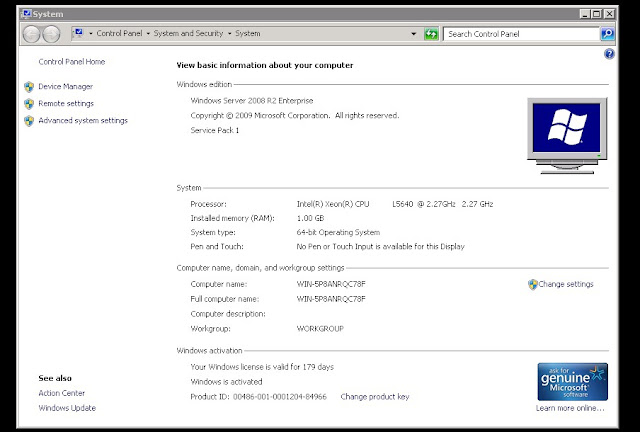Click the Service Pack 1 text
640x432 pixels.
point(215,130)
